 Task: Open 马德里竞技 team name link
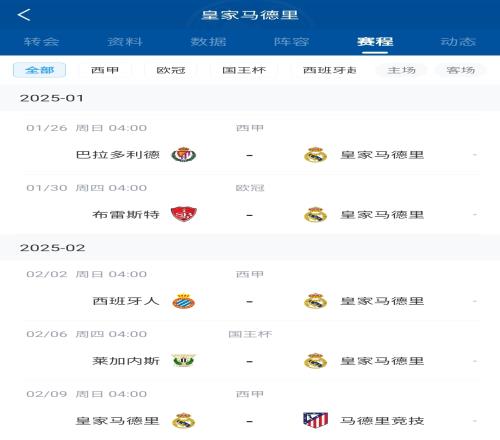pos(382,421)
